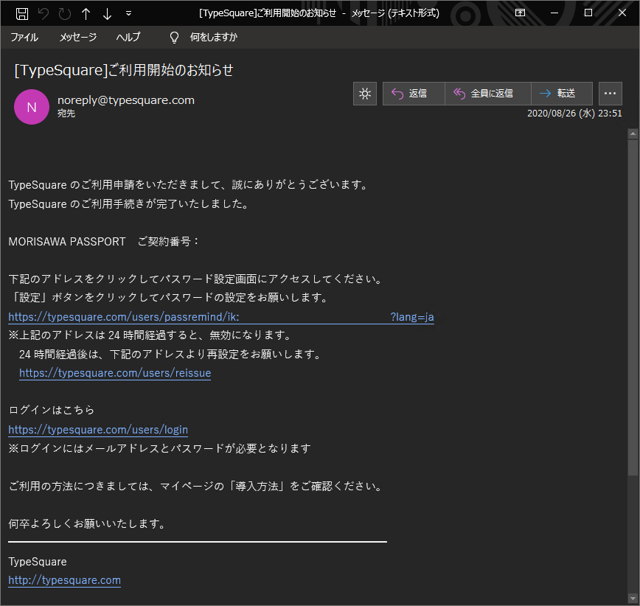Open Customize Quick Access Toolbar dropdown
The image size is (640, 606).
click(129, 13)
